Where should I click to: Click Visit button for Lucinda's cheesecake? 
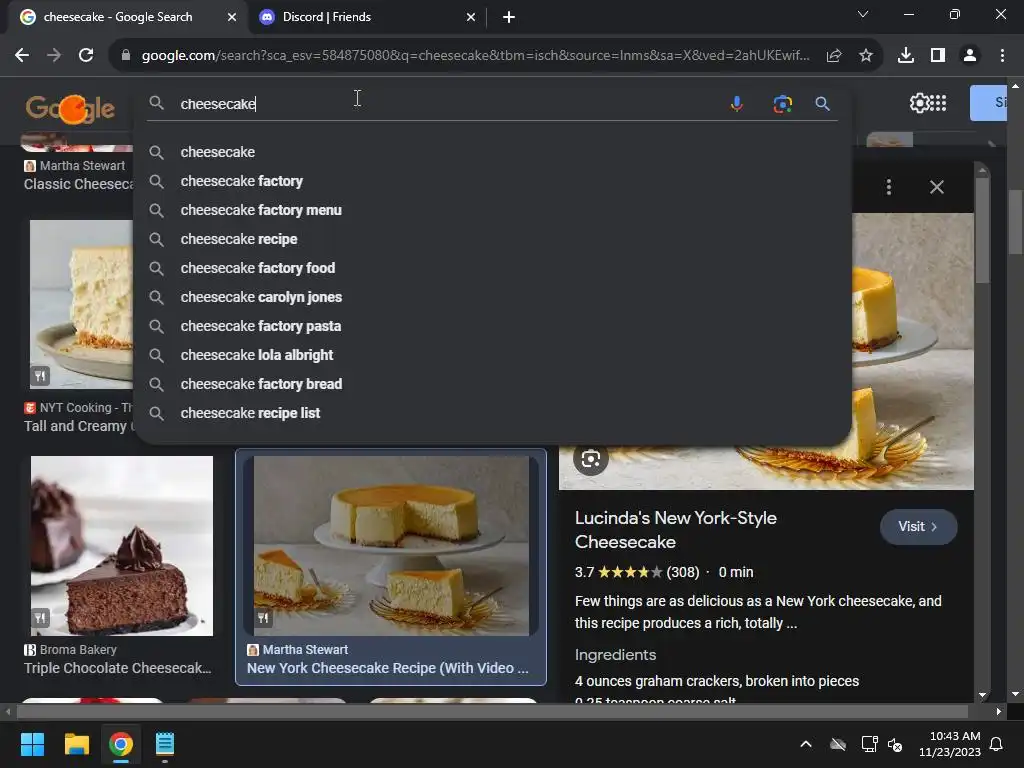point(918,526)
